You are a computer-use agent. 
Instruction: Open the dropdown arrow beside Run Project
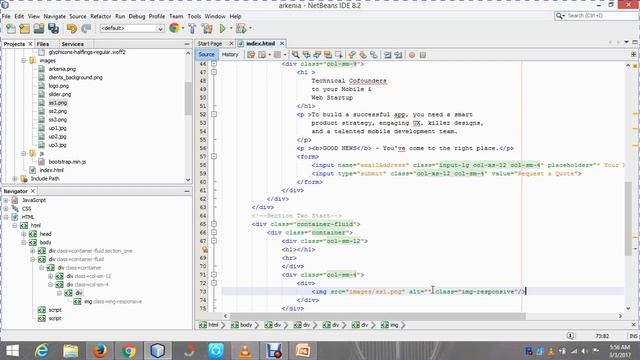(231, 28)
